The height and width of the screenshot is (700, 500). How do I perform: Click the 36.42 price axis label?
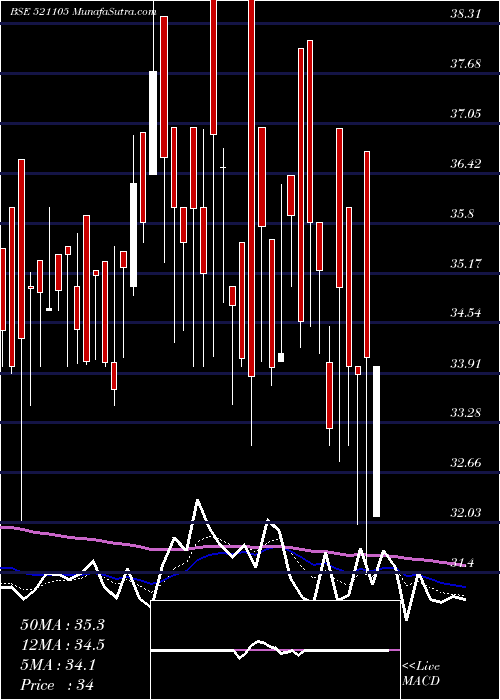465,164
